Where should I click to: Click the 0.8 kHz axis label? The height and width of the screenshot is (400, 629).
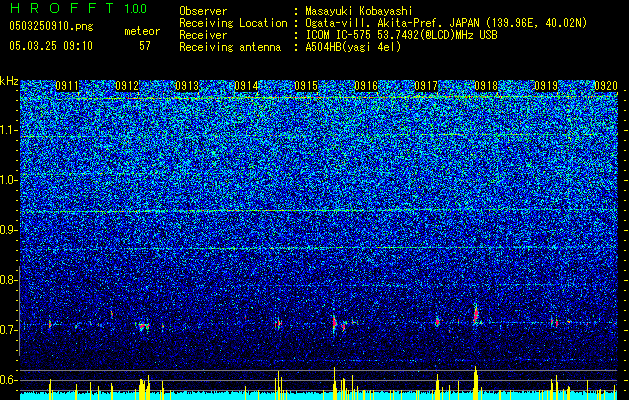[9, 280]
